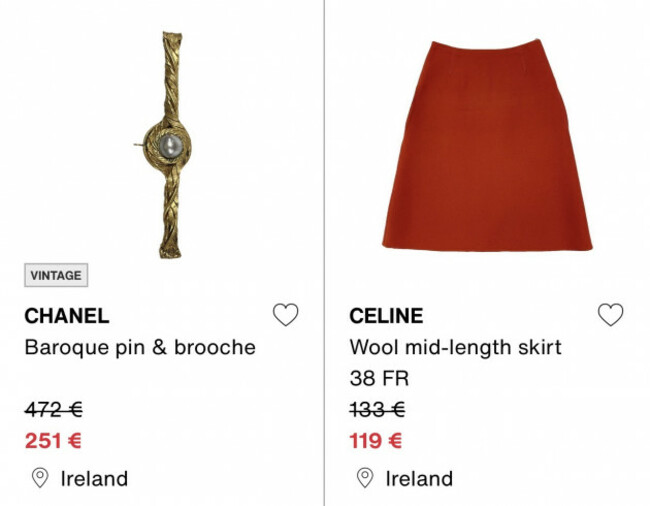The image size is (650, 506).
Task: Click the crossed-out 133 € original price
Action: pos(377,410)
